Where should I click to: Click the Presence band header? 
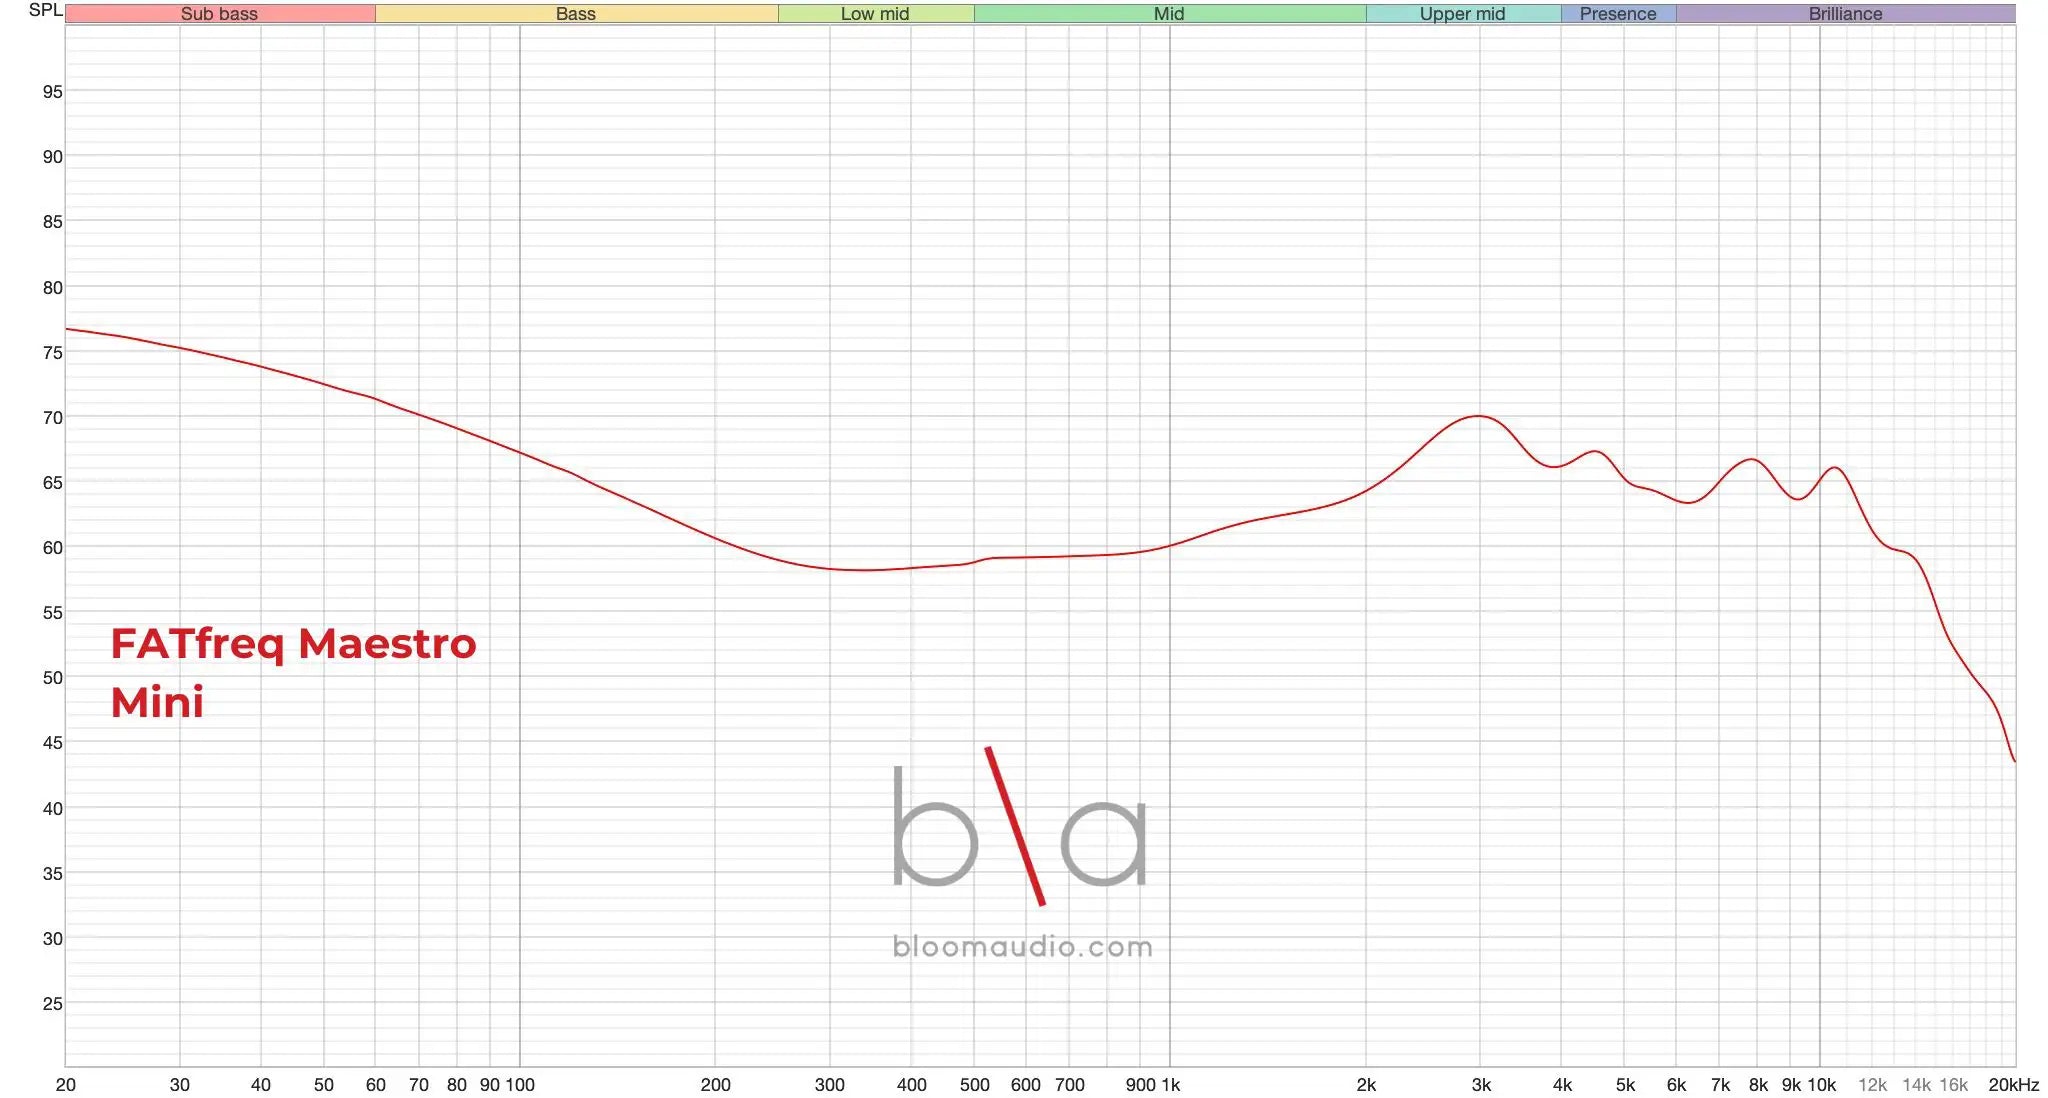click(x=1618, y=14)
